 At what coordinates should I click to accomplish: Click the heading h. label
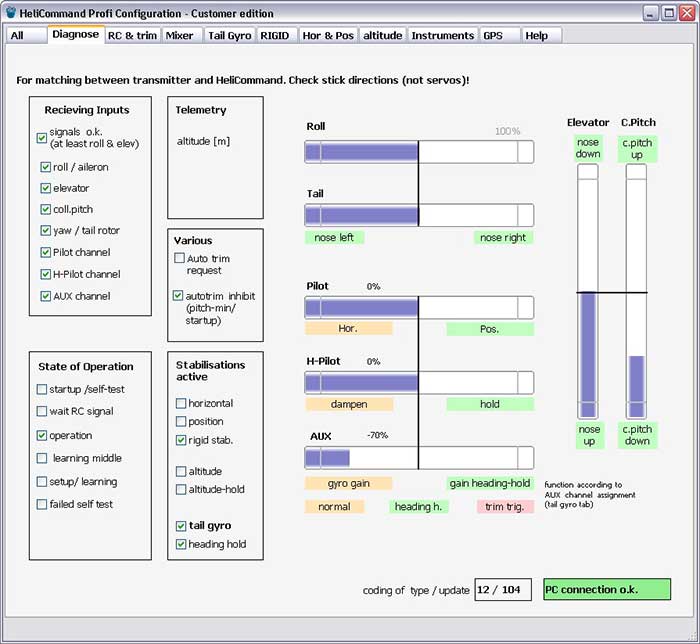click(419, 507)
